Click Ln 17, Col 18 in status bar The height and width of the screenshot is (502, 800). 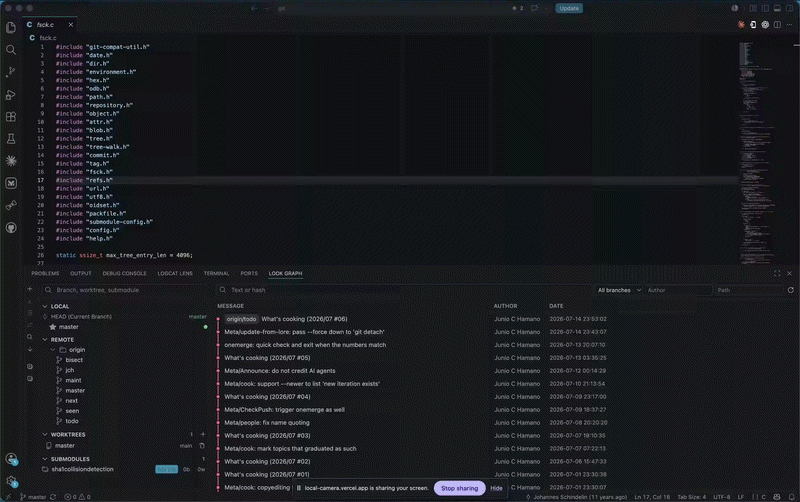[652, 497]
